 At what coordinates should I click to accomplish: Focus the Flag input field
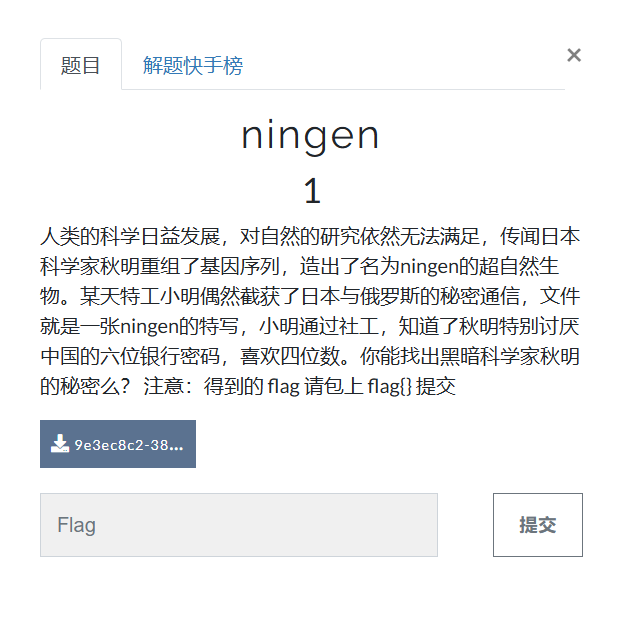(x=239, y=525)
